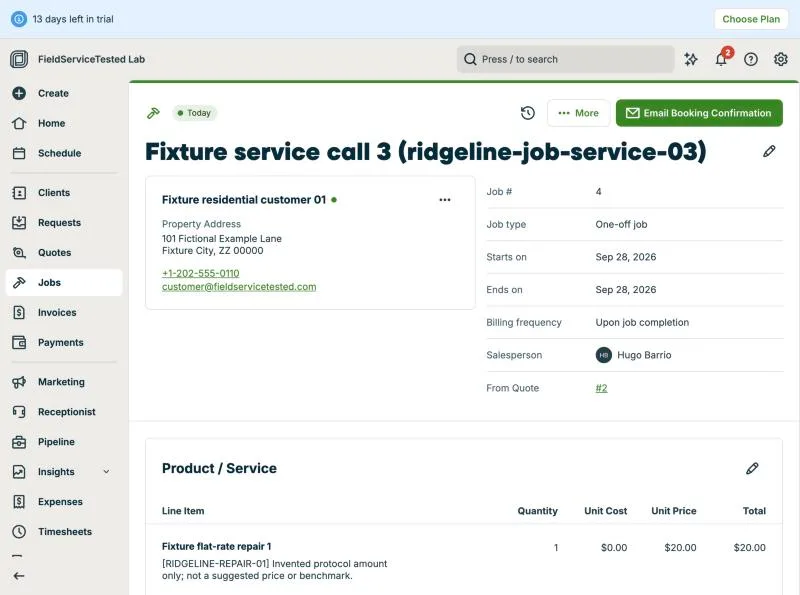Viewport: 800px width, 595px height.
Task: Open the Quotes sidebar icon
Action: pyautogui.click(x=19, y=253)
